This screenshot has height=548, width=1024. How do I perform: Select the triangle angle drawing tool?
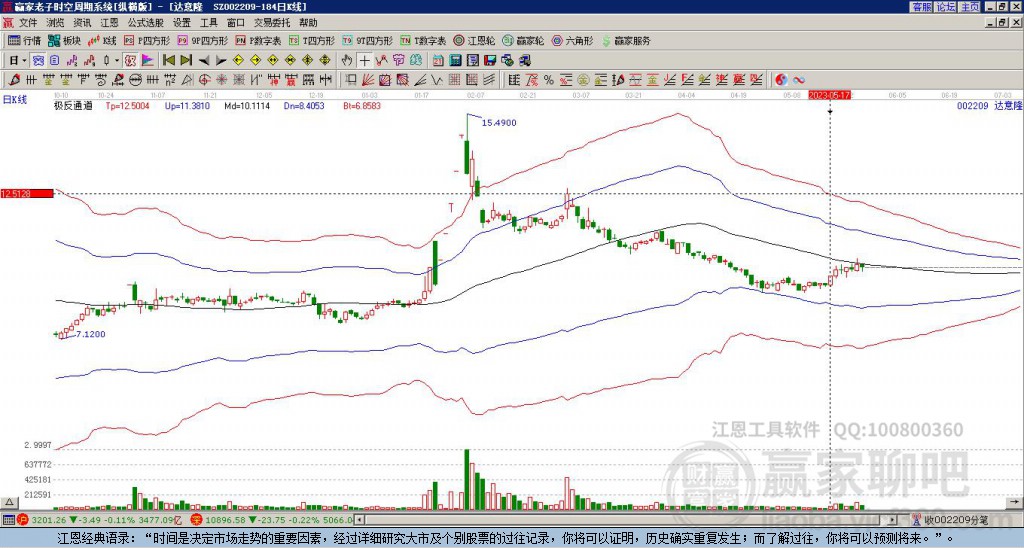click(x=187, y=80)
